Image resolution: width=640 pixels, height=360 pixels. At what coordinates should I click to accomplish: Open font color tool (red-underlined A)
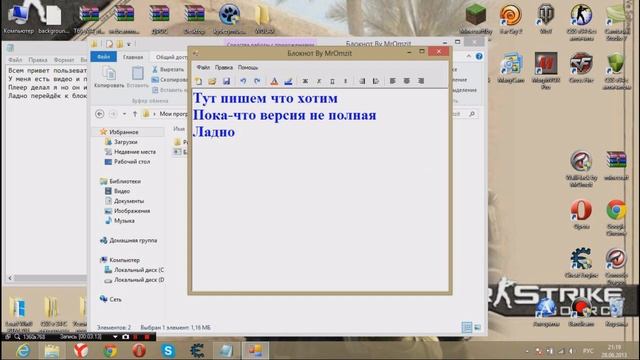tap(274, 81)
